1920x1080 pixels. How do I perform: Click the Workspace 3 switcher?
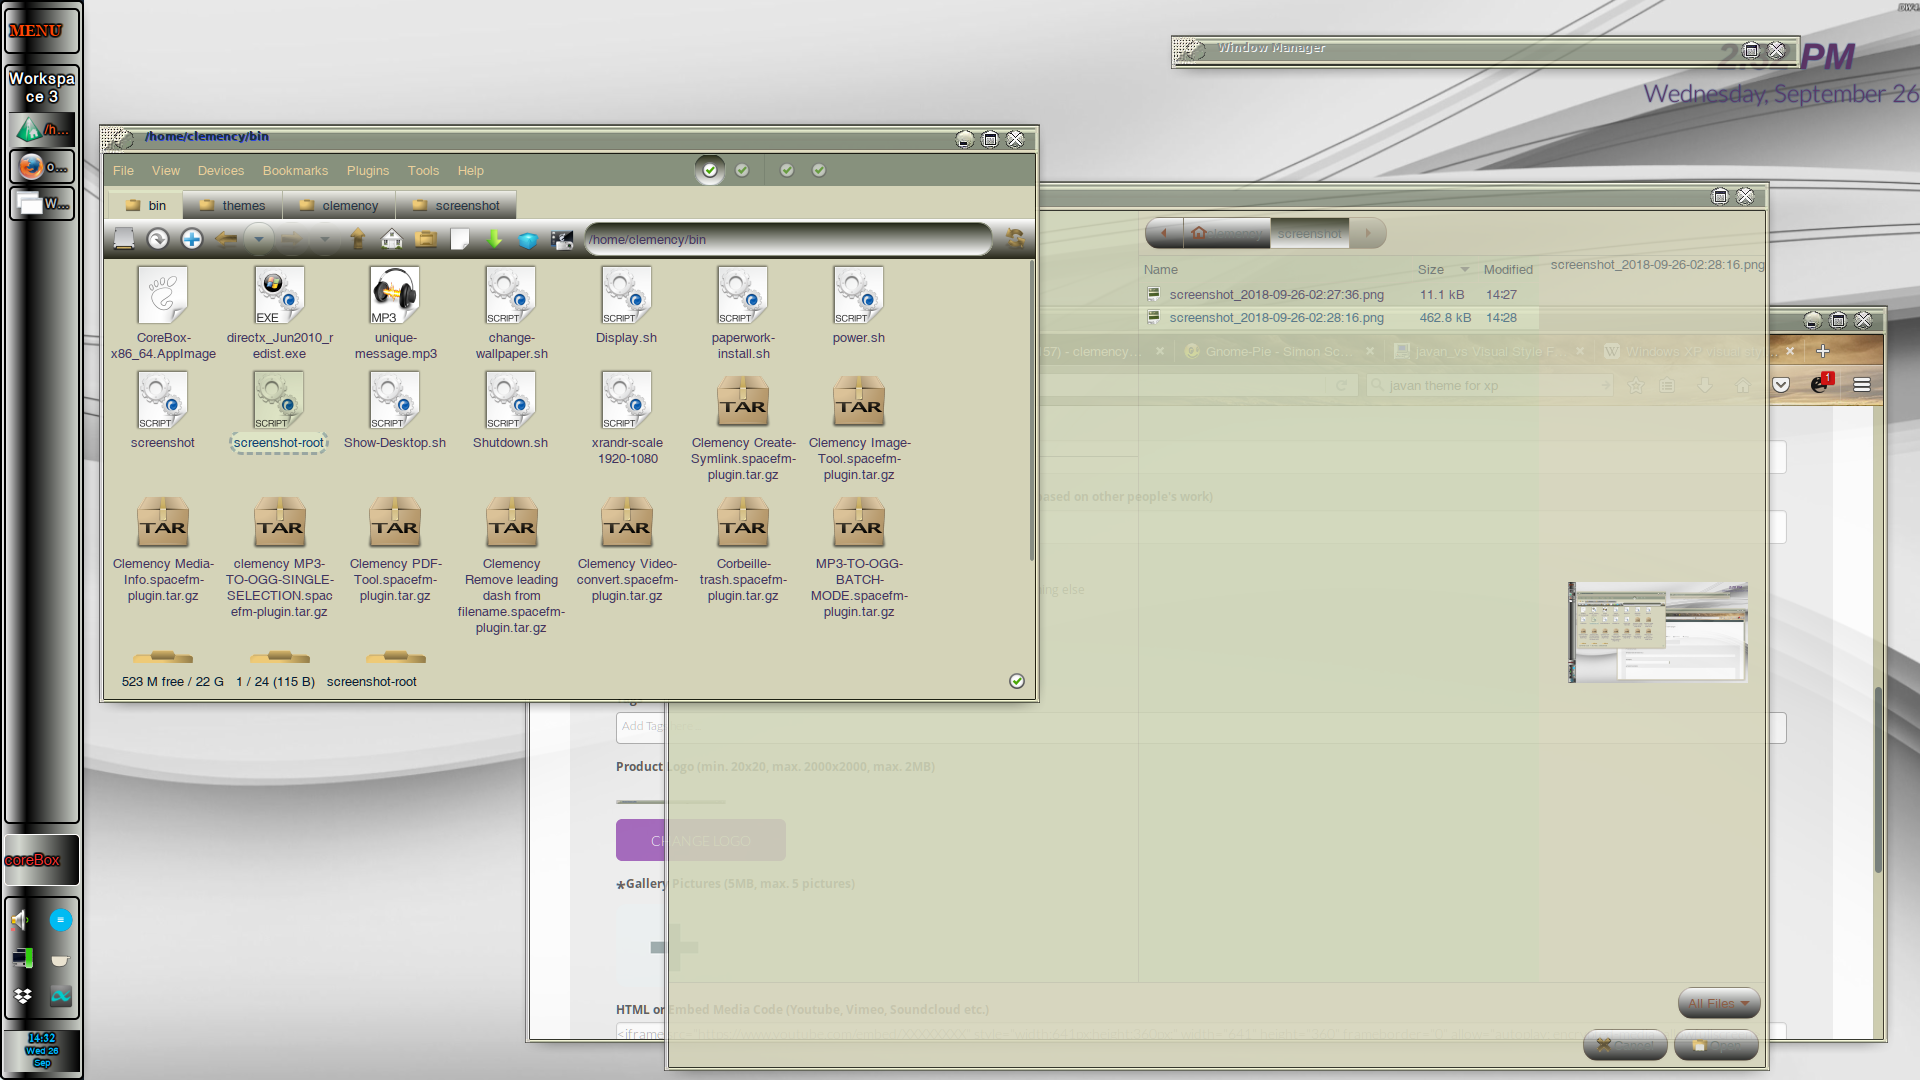point(41,87)
